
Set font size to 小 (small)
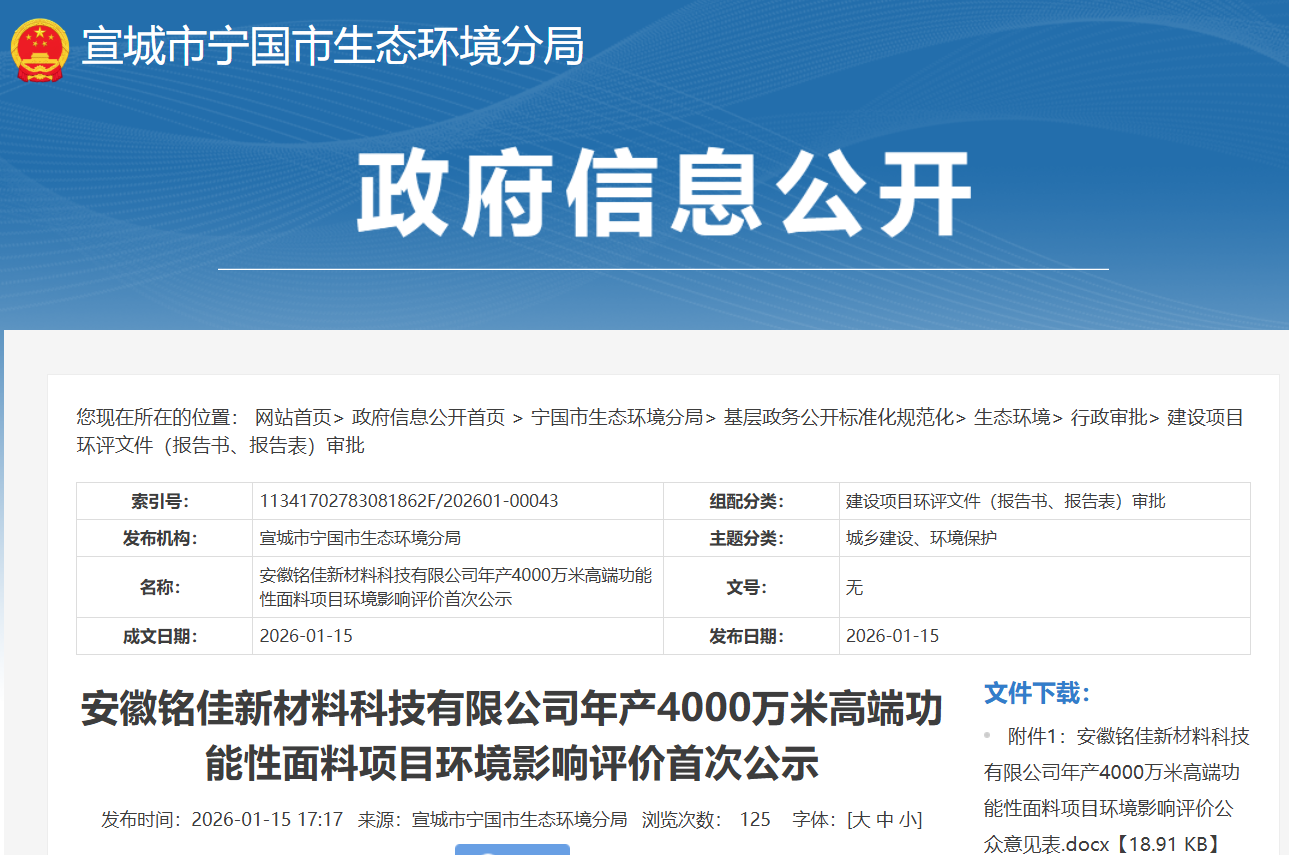(x=907, y=820)
